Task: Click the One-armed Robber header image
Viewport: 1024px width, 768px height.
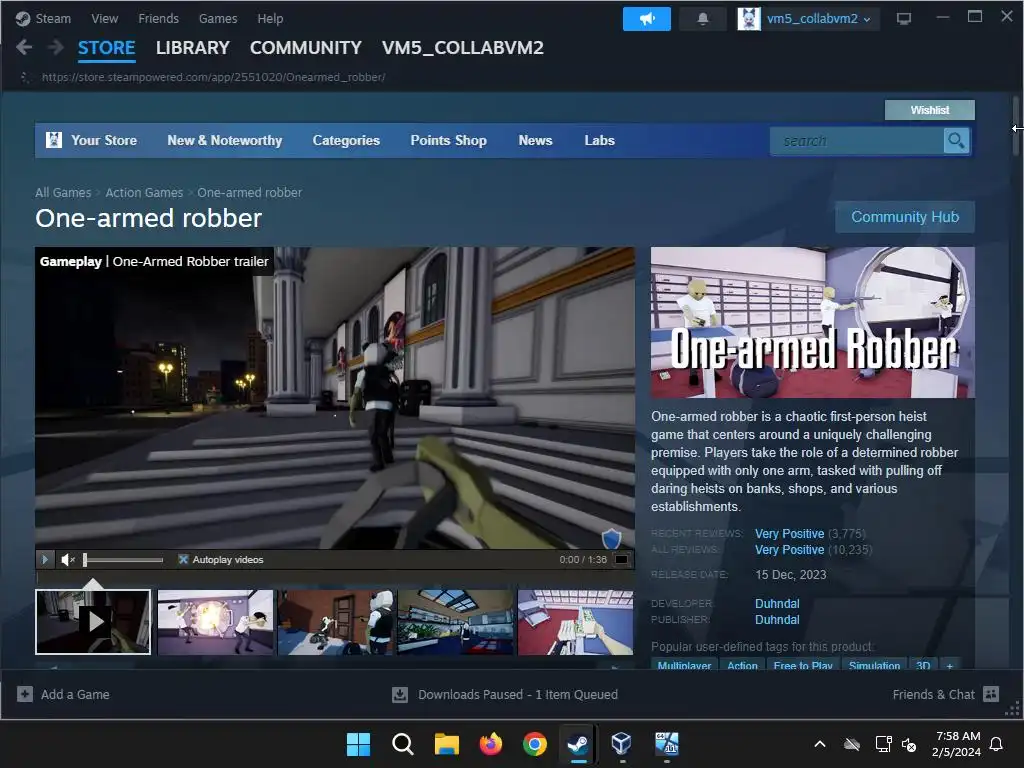Action: [x=812, y=322]
